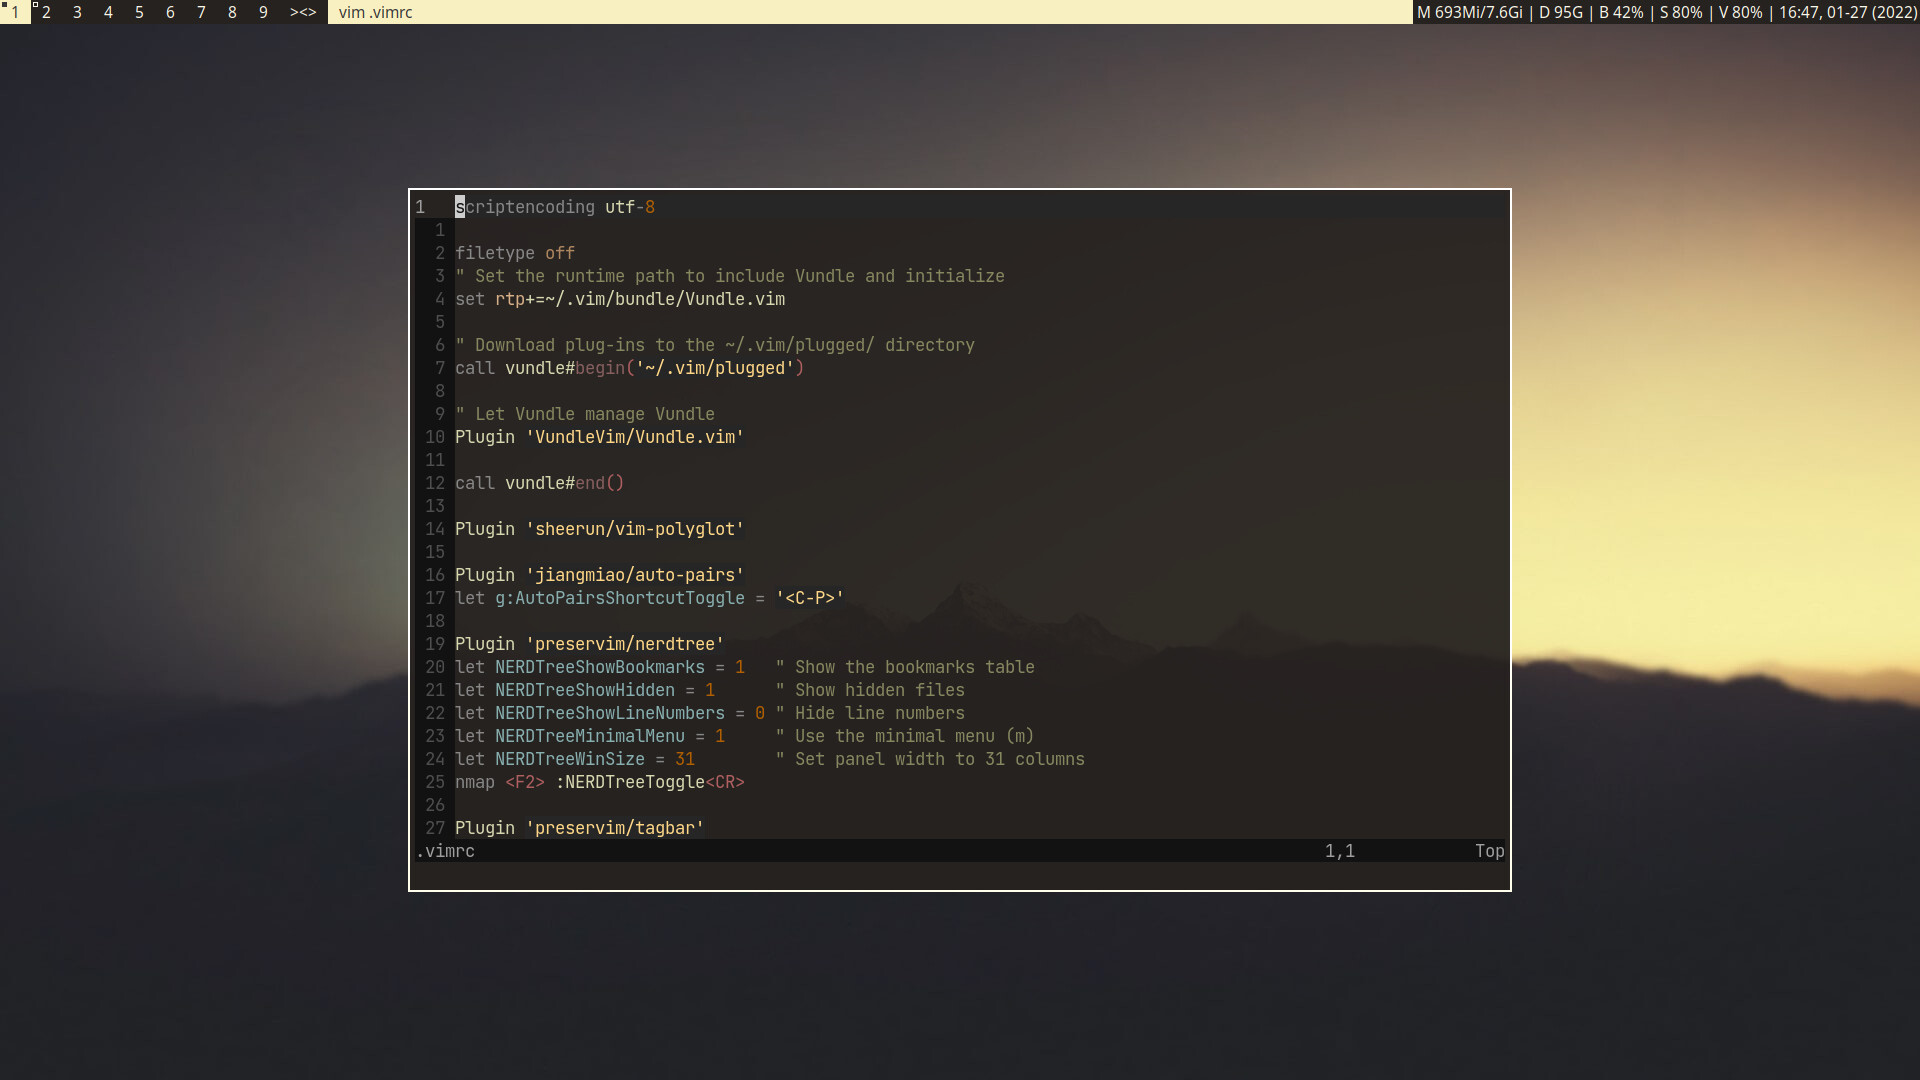1920x1080 pixels.
Task: Click relative line number 27 in gutter
Action: coord(435,828)
